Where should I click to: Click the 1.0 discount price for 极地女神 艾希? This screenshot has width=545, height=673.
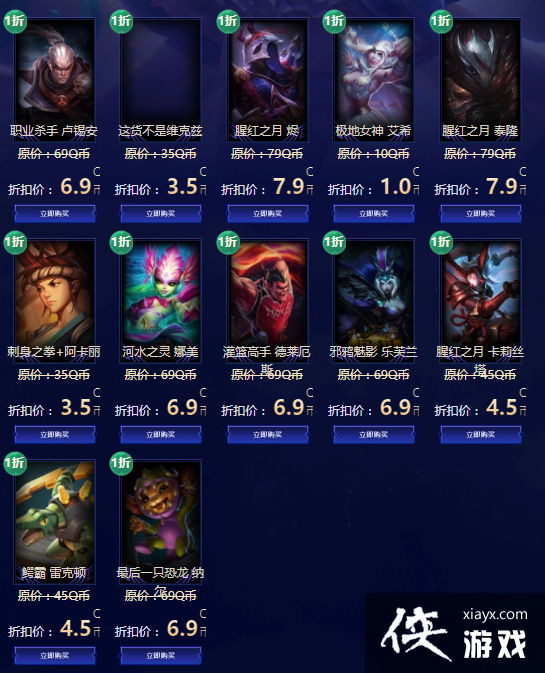coord(396,187)
